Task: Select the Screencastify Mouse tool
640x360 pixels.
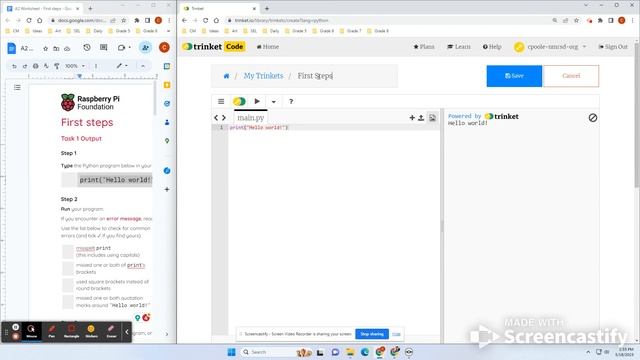Action: point(31,331)
